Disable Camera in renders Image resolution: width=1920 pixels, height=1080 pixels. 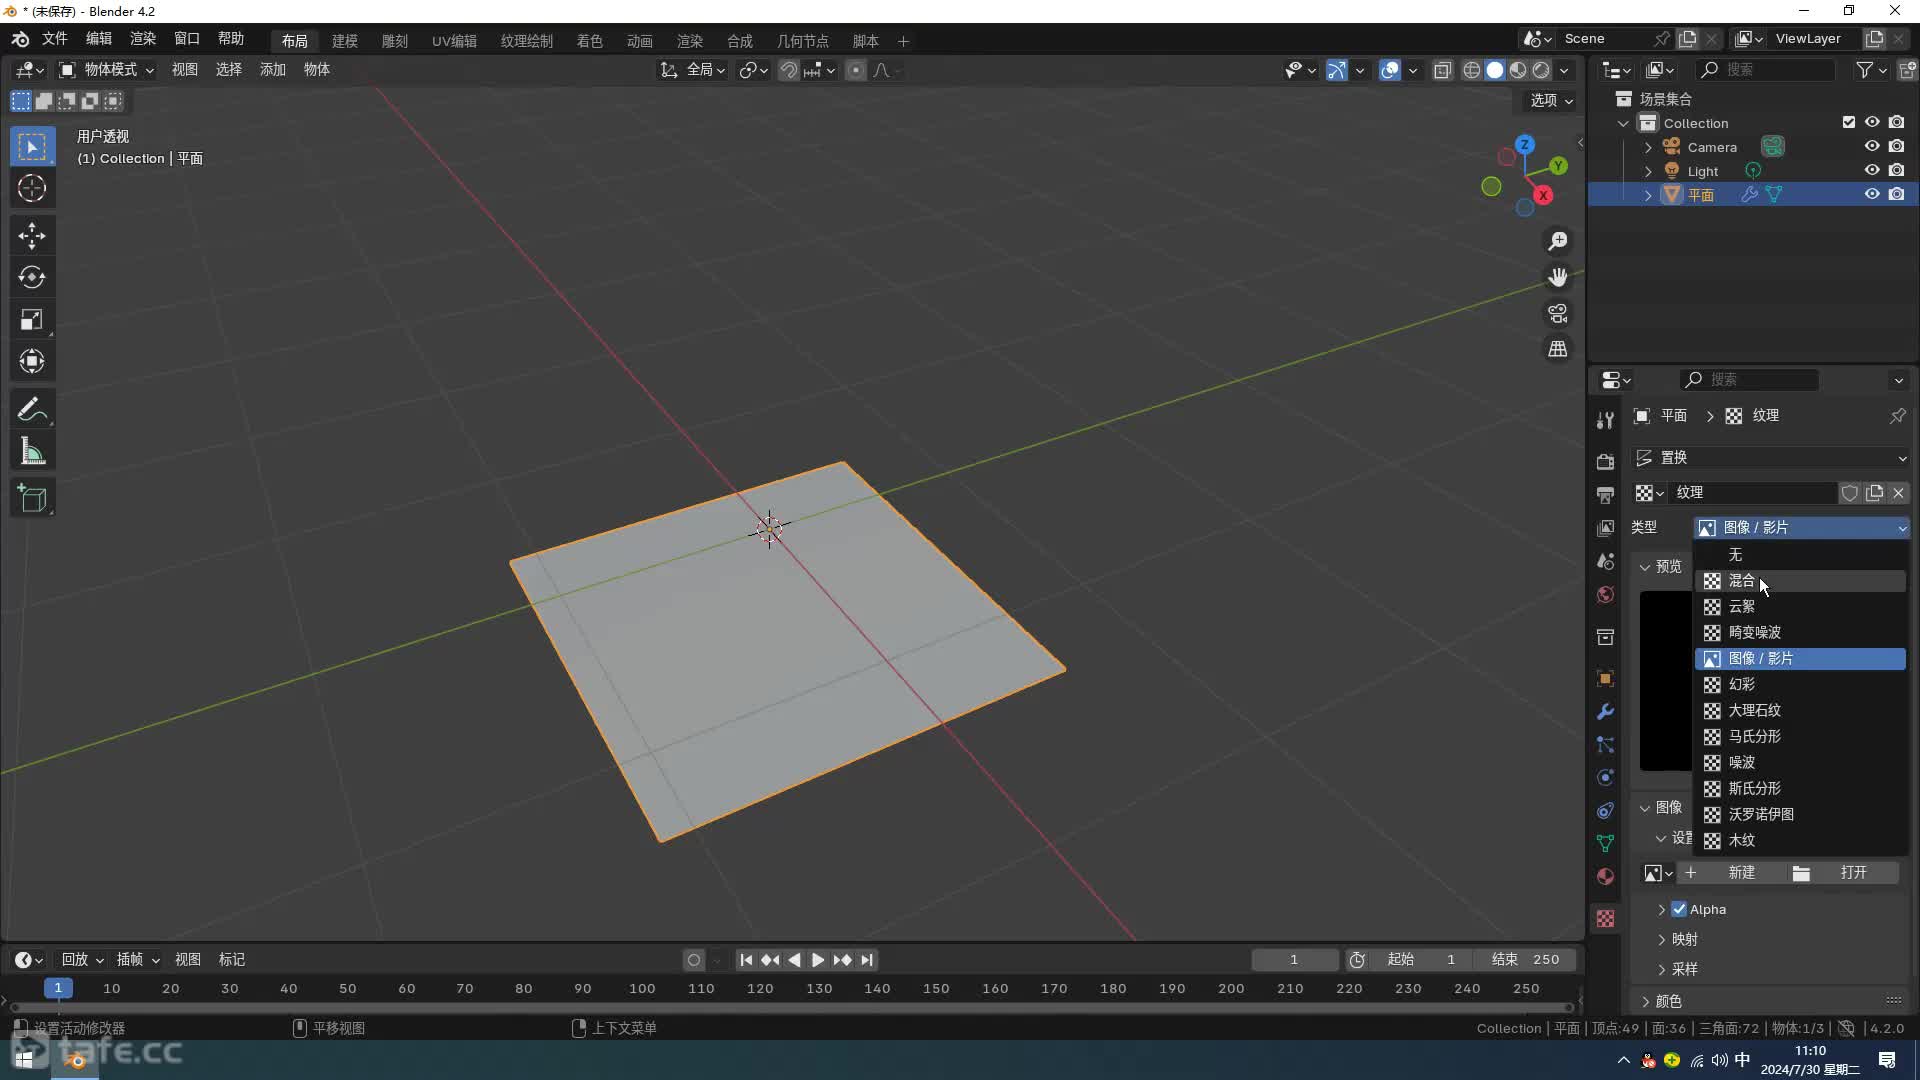1896,146
